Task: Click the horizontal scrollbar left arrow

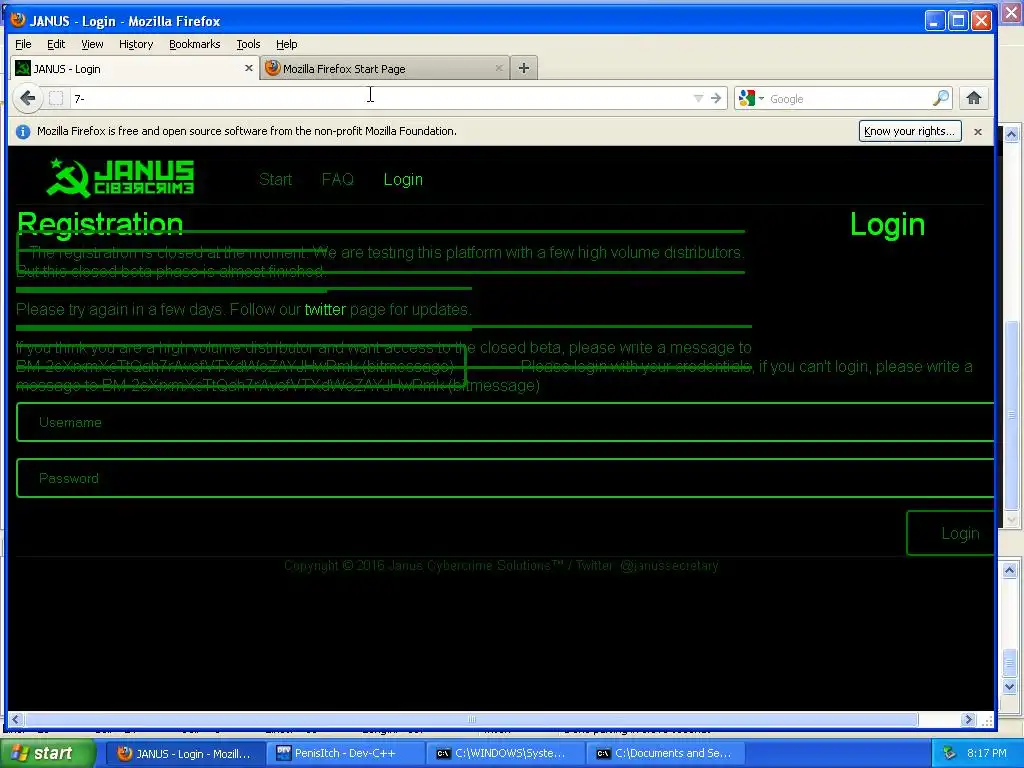Action: pos(16,720)
